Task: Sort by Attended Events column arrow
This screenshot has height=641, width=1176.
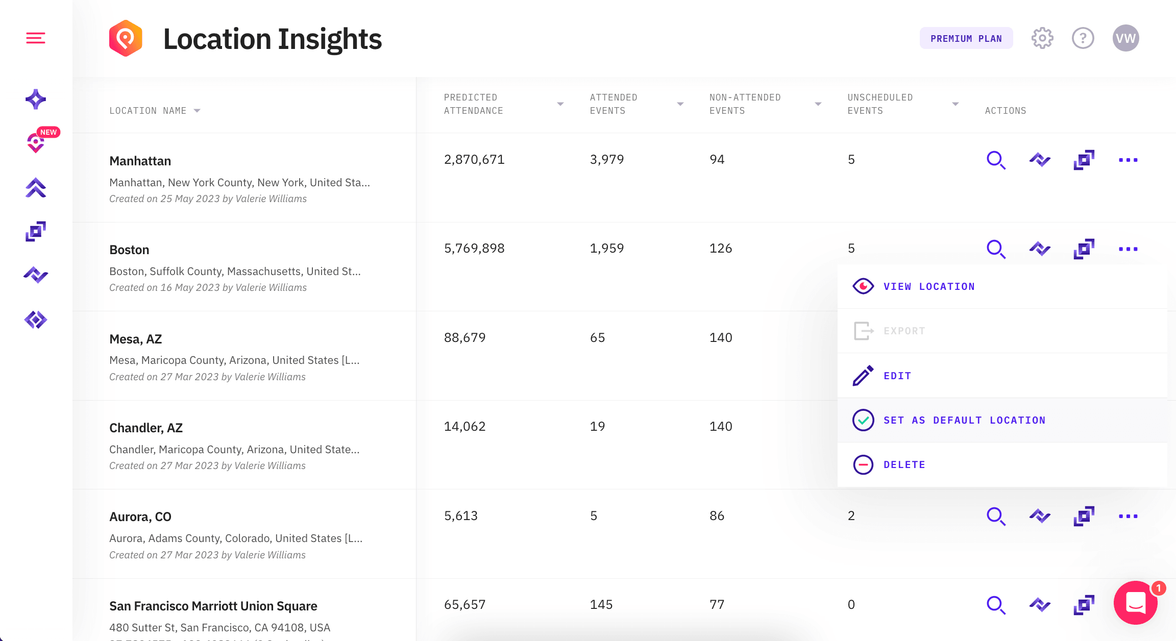Action: point(680,104)
